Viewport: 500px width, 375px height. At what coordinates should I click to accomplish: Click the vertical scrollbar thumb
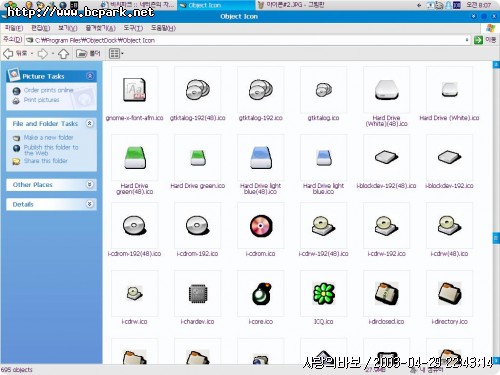496,238
